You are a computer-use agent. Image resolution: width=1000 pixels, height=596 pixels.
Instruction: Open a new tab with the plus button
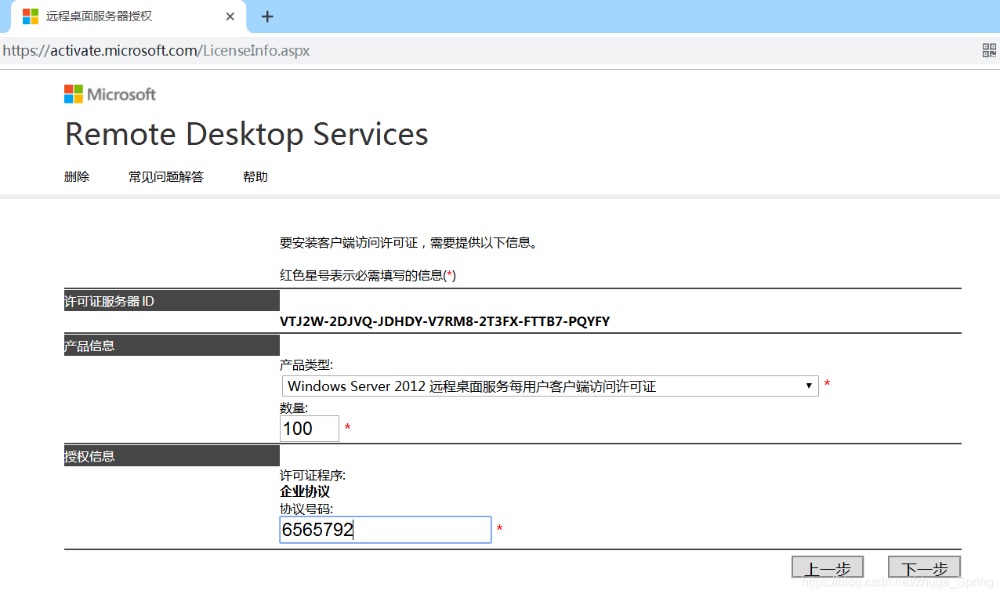pyautogui.click(x=267, y=17)
